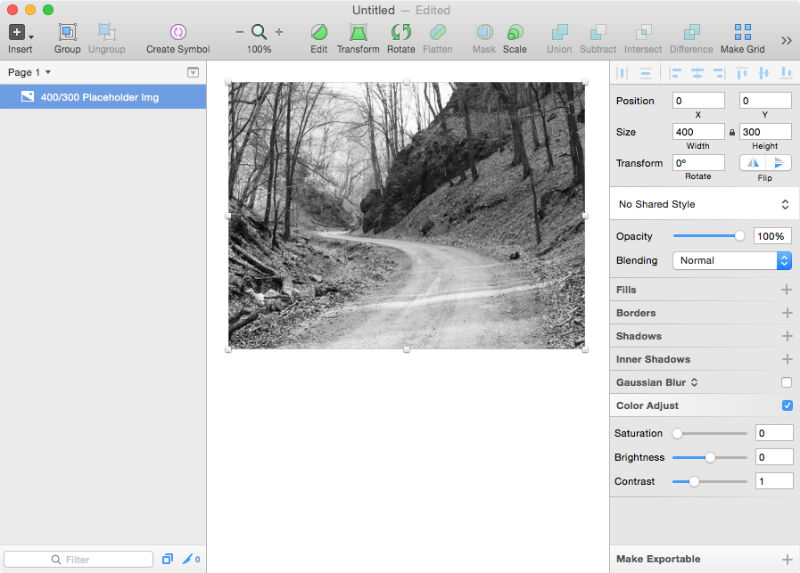Click the Scale tool icon
The height and width of the screenshot is (573, 800).
pos(515,32)
